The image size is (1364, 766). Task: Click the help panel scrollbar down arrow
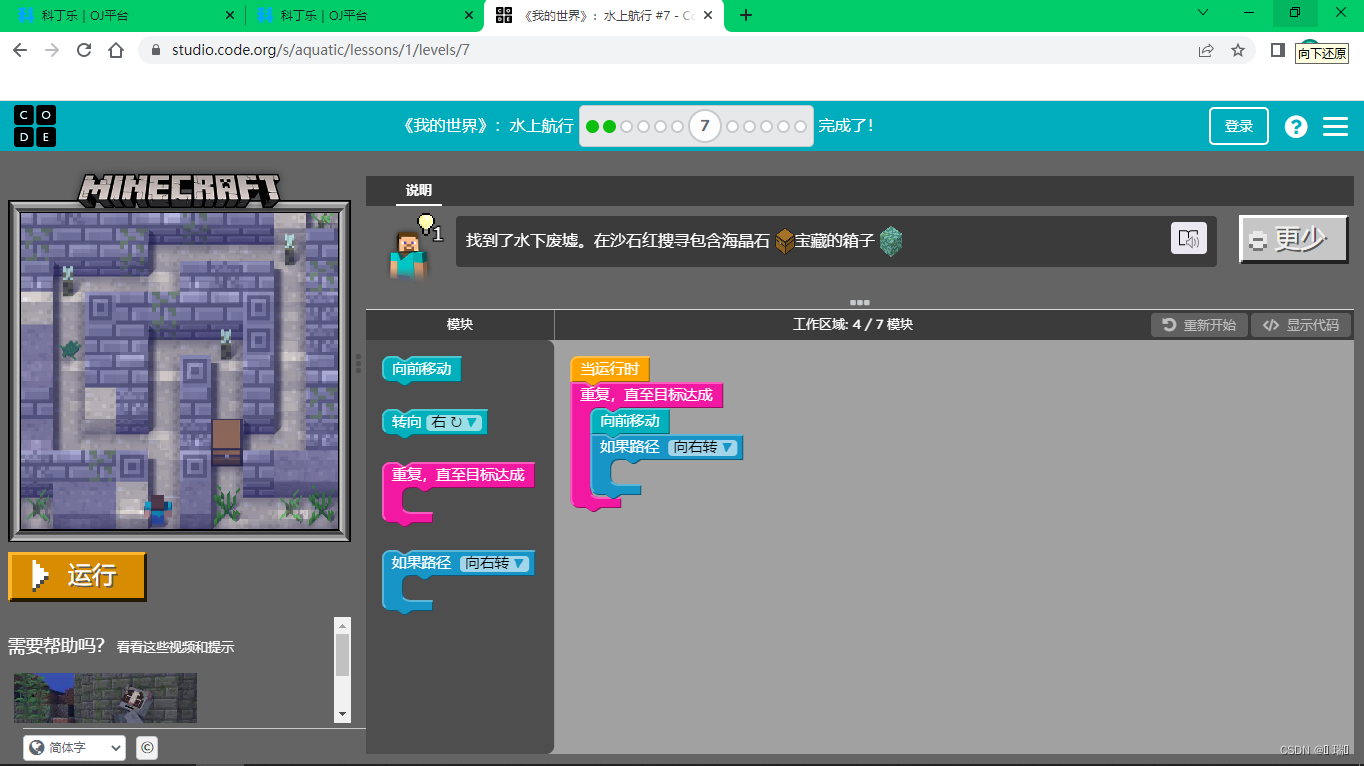(343, 714)
